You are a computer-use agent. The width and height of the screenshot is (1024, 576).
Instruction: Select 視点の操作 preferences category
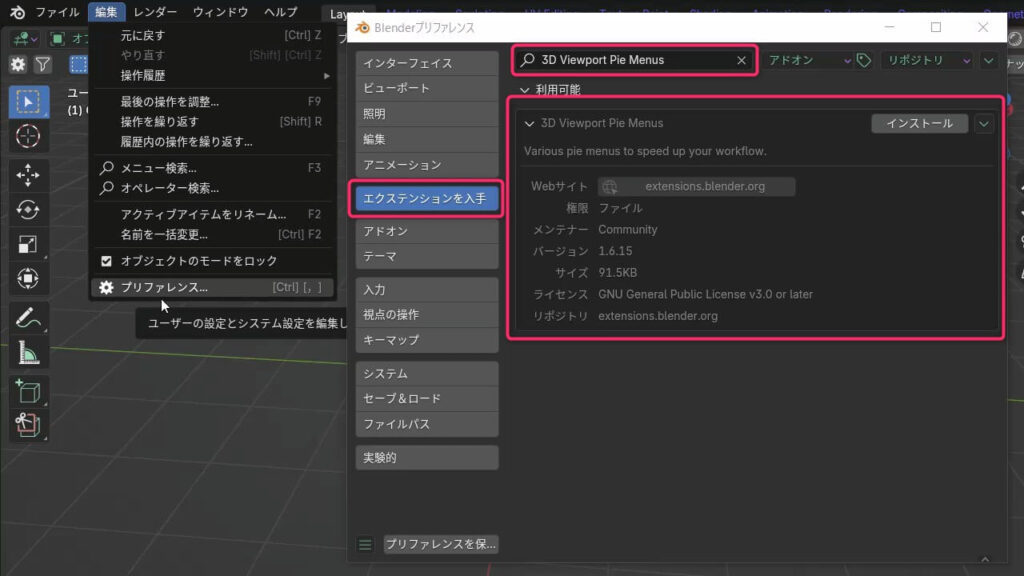pyautogui.click(x=427, y=315)
